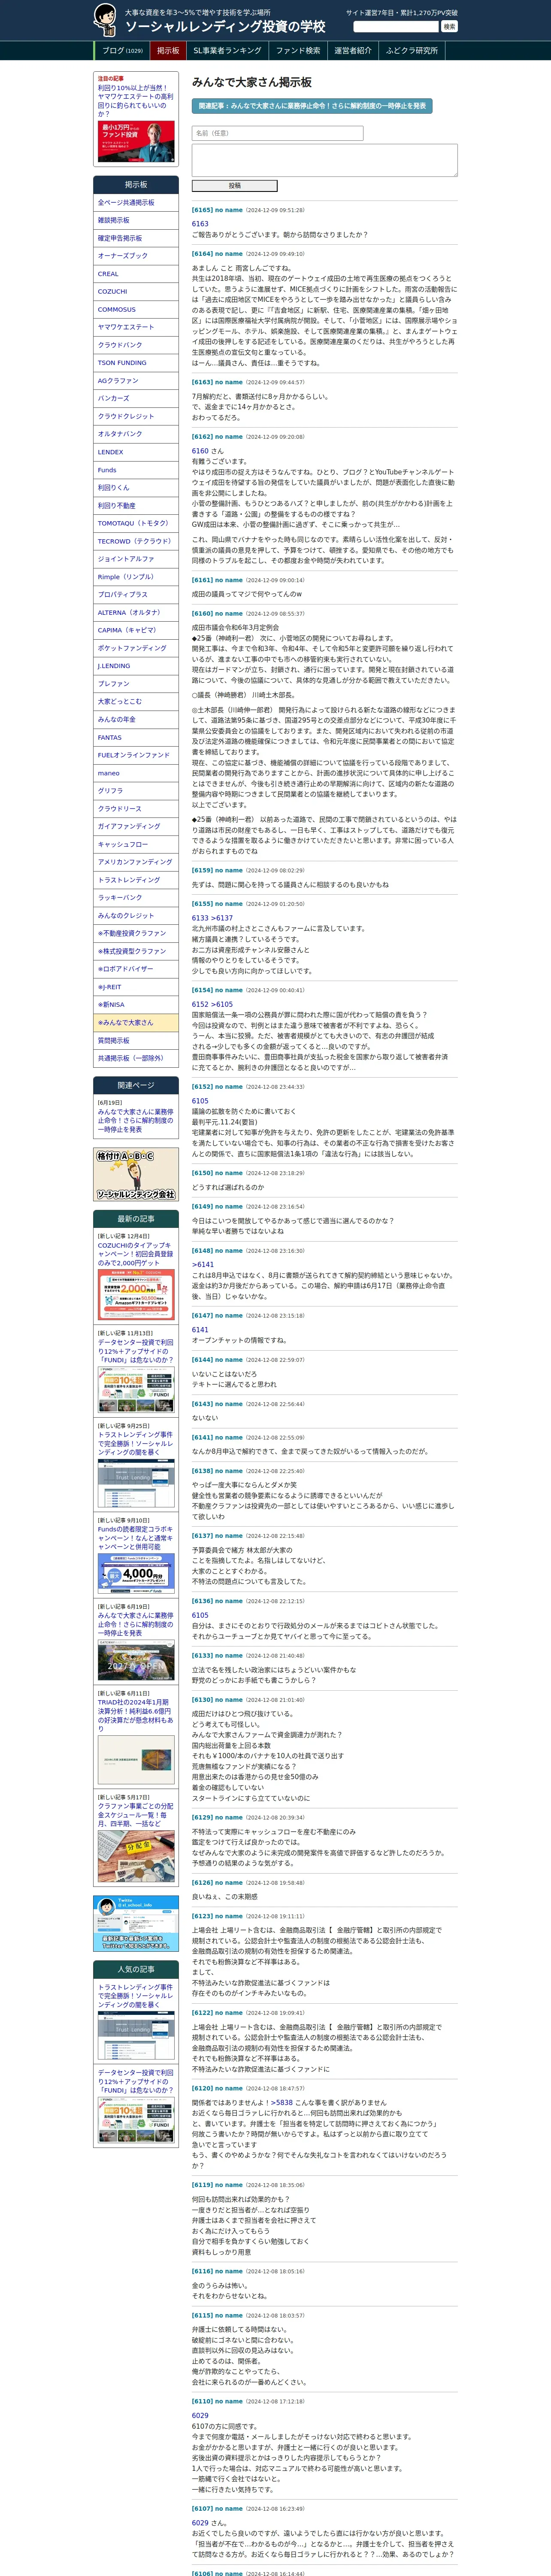This screenshot has width=551, height=2576.
Task: Open related page link dated 6月19日
Action: pos(135,1121)
